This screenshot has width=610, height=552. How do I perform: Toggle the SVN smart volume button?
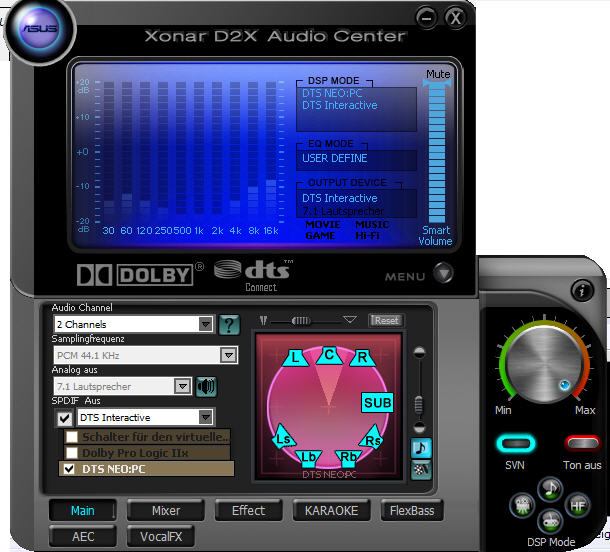pyautogui.click(x=515, y=443)
